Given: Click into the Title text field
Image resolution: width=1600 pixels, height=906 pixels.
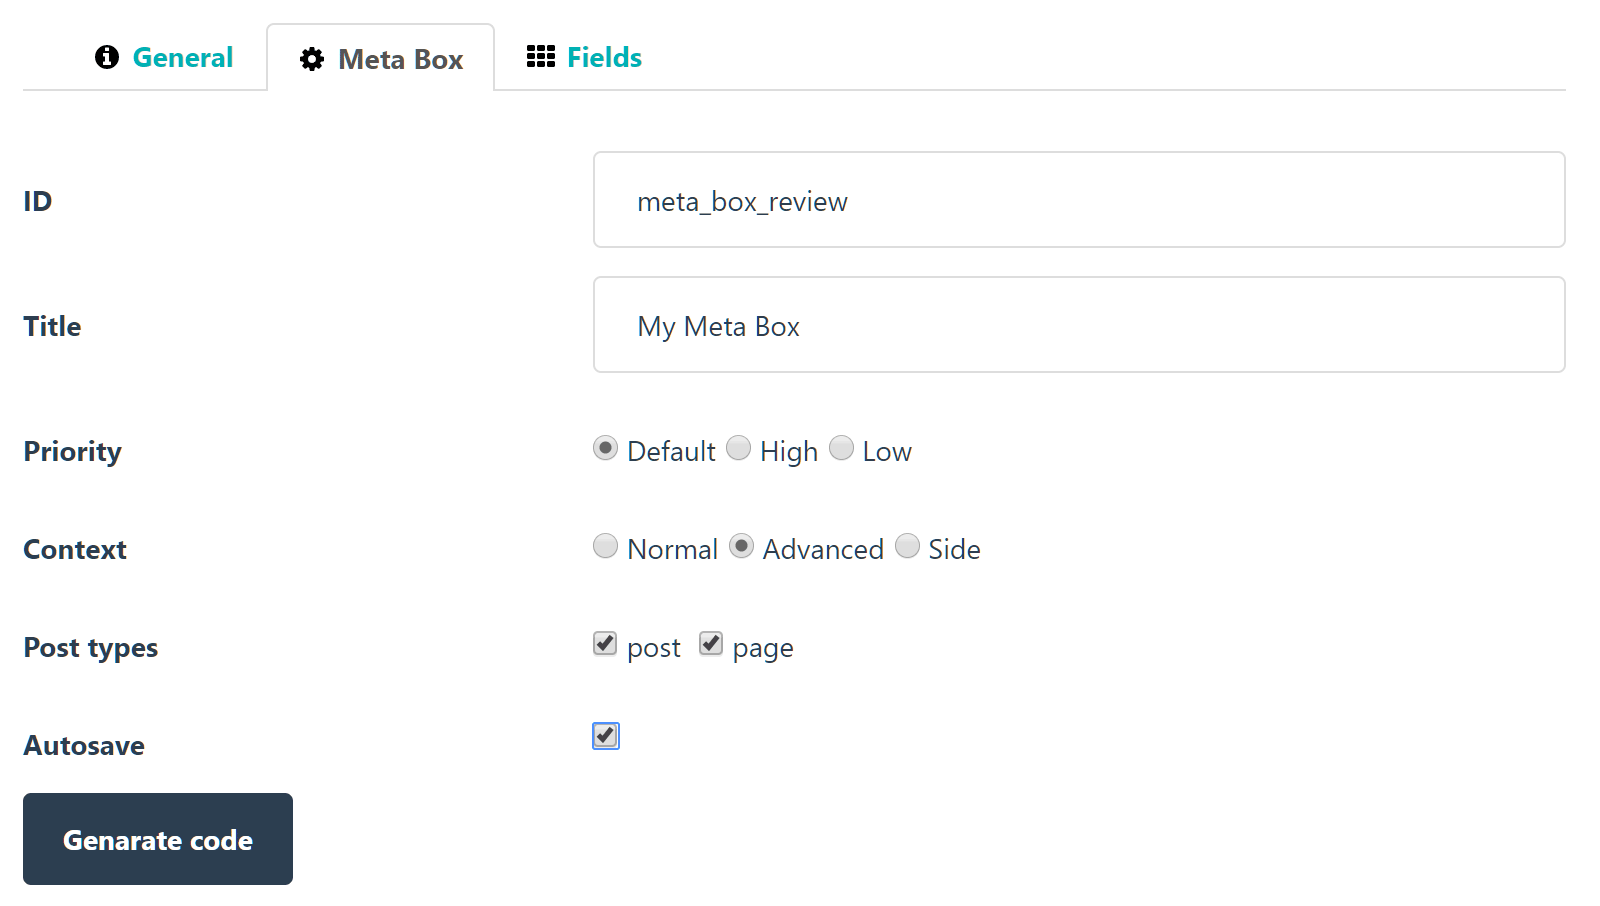Looking at the screenshot, I should (1078, 325).
